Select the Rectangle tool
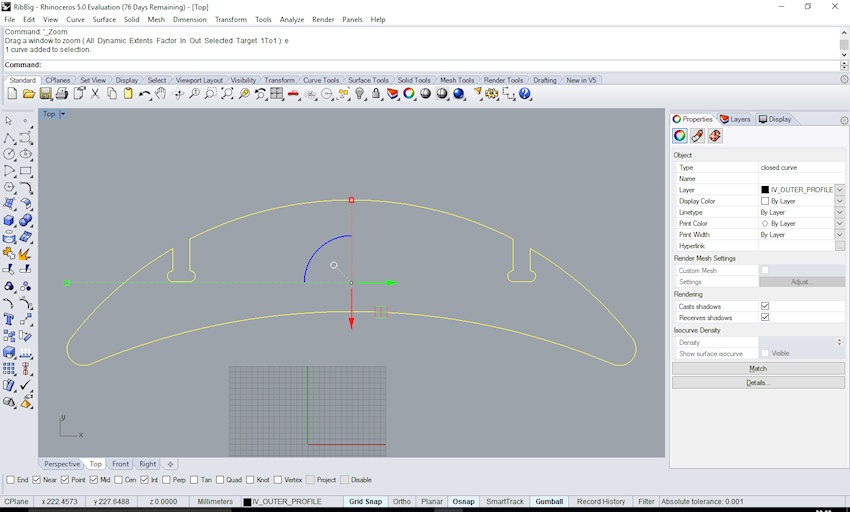The height and width of the screenshot is (512, 850). [x=25, y=171]
